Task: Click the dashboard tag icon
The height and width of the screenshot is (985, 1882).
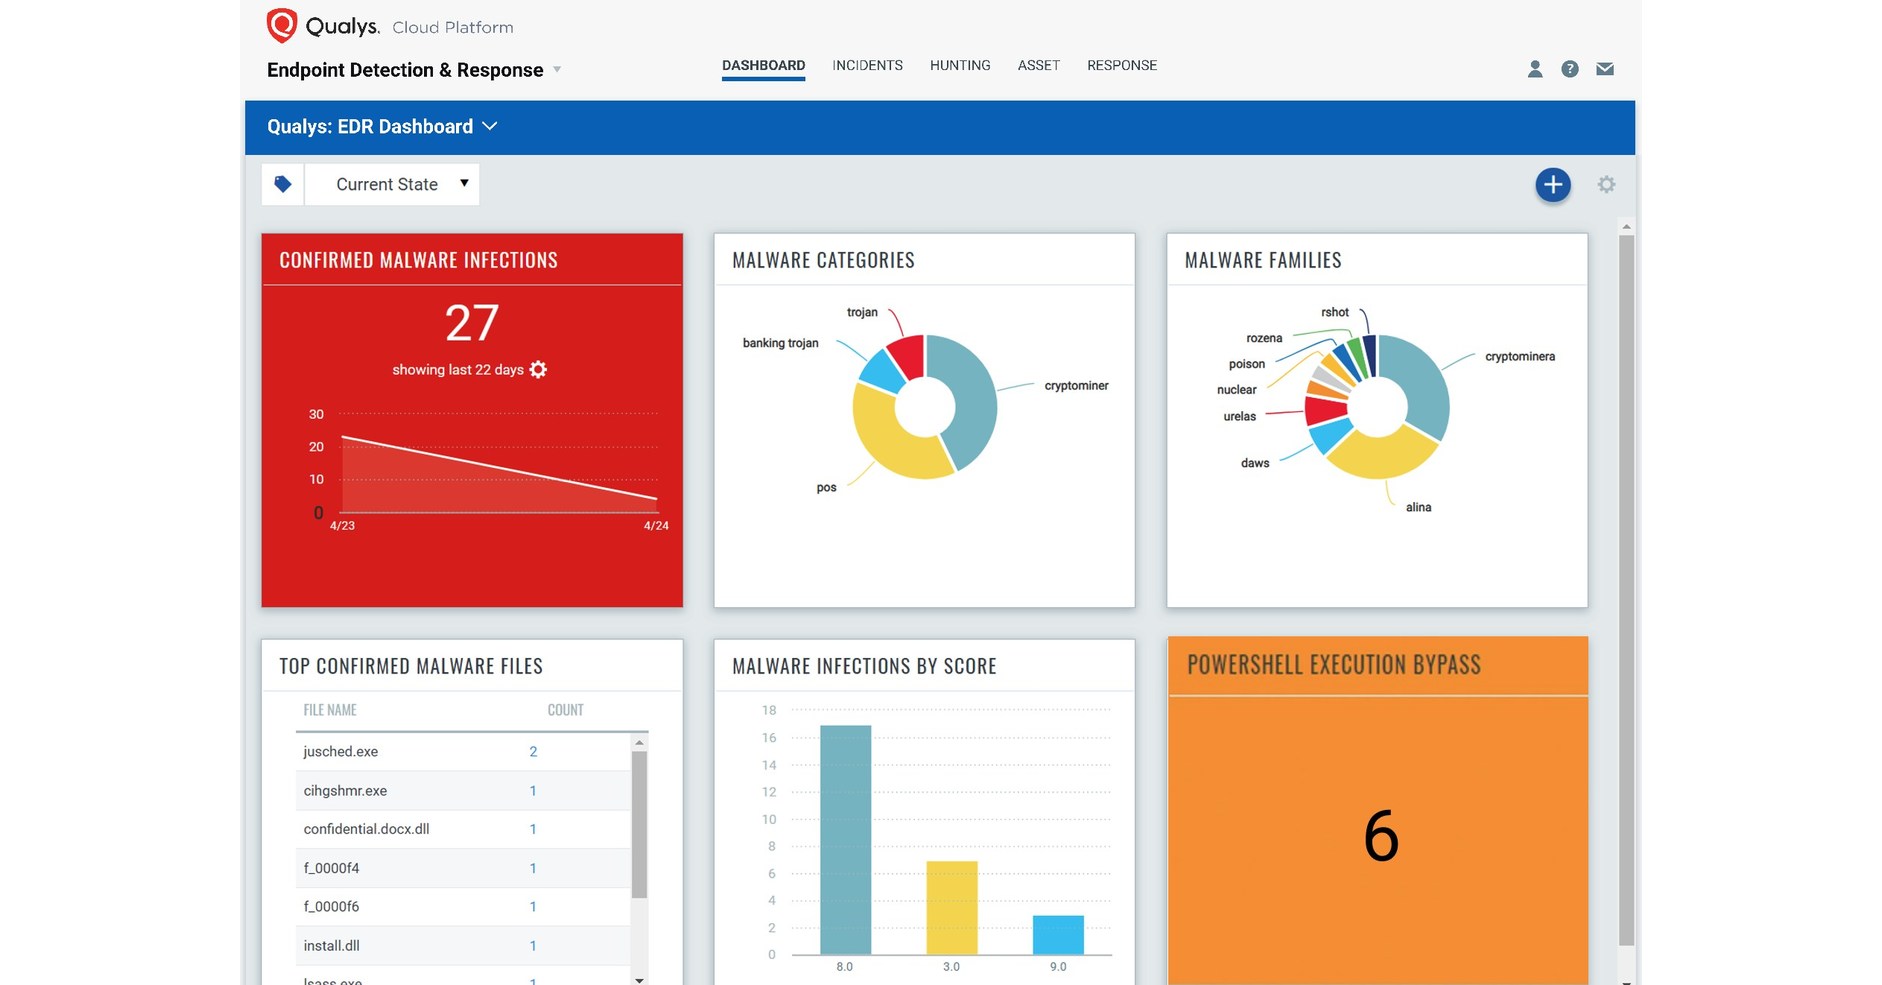Action: [x=282, y=183]
